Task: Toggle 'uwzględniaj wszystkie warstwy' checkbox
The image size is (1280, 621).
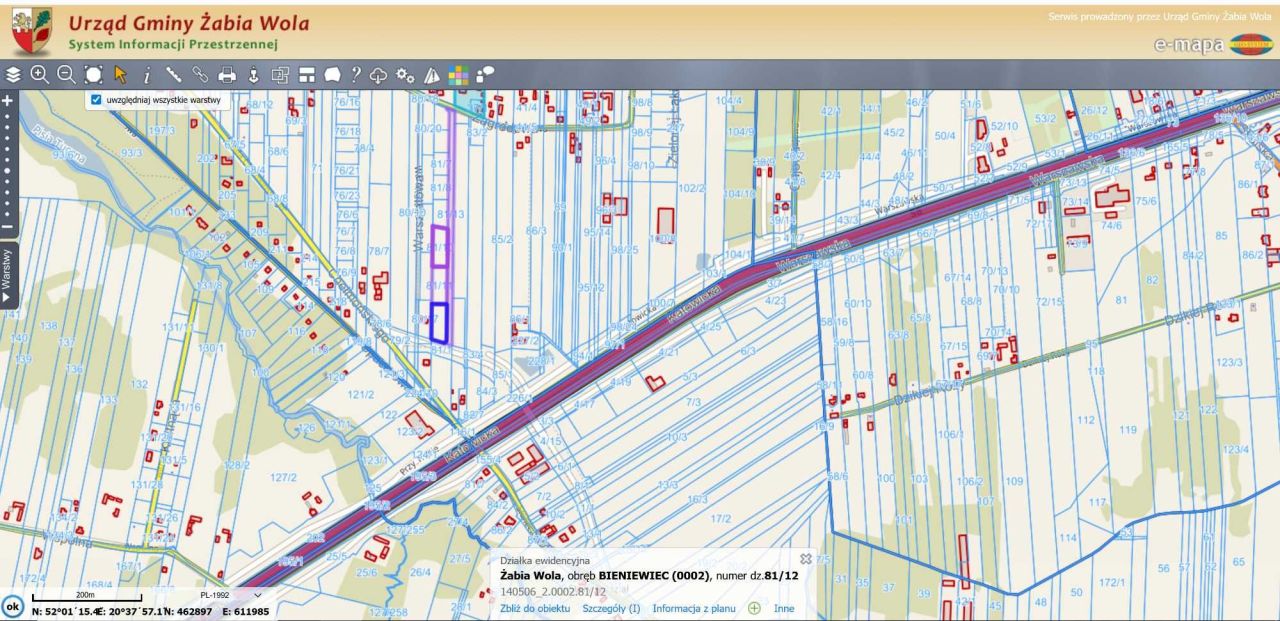Action: click(x=96, y=100)
